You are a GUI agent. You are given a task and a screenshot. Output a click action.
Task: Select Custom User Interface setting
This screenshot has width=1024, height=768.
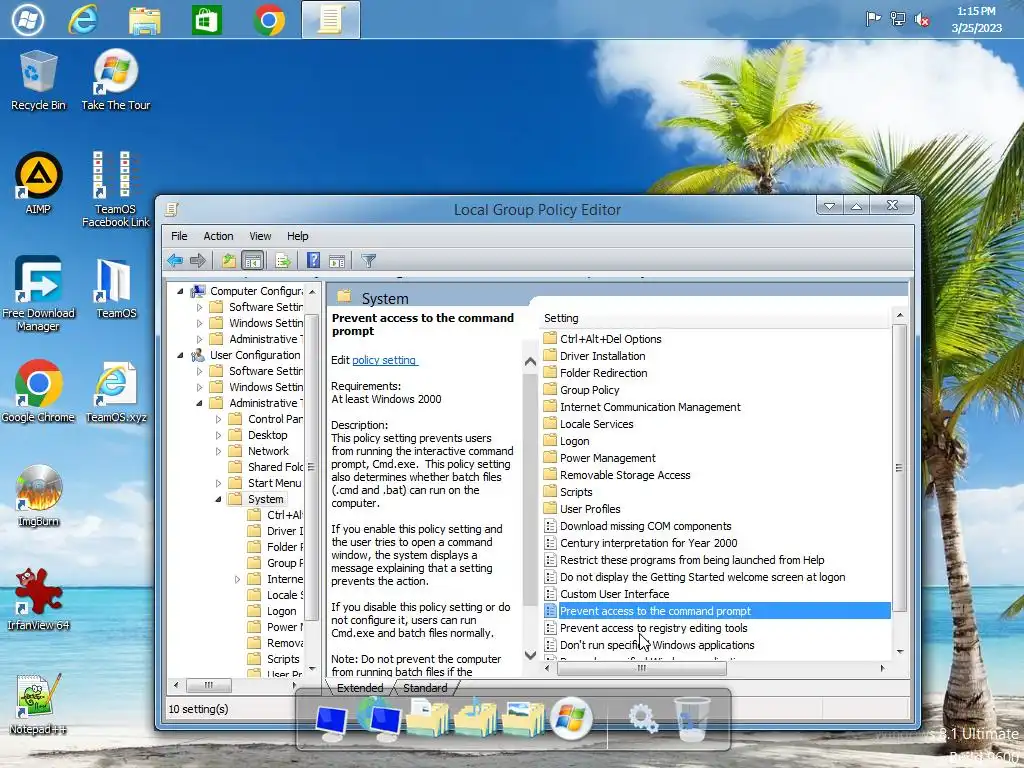pyautogui.click(x=615, y=594)
